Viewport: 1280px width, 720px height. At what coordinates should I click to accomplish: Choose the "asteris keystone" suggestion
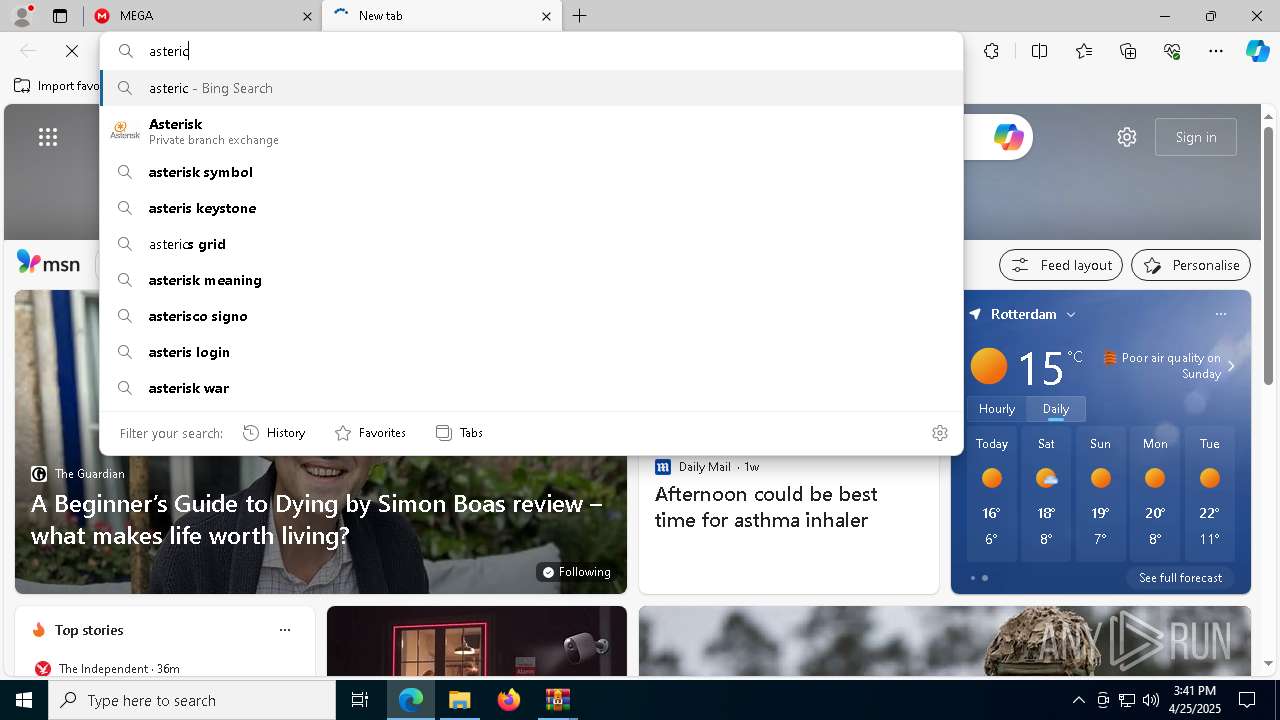[531, 208]
